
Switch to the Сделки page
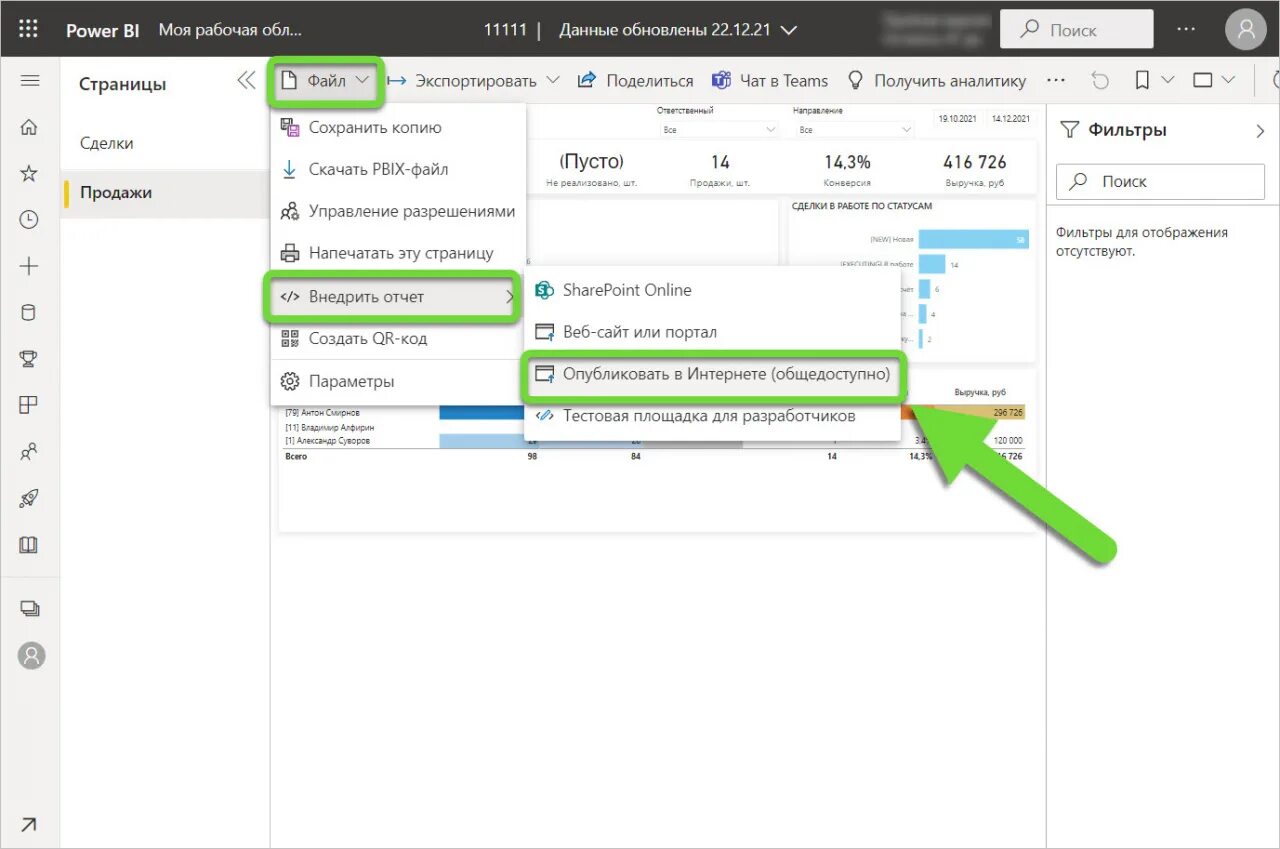click(164, 143)
